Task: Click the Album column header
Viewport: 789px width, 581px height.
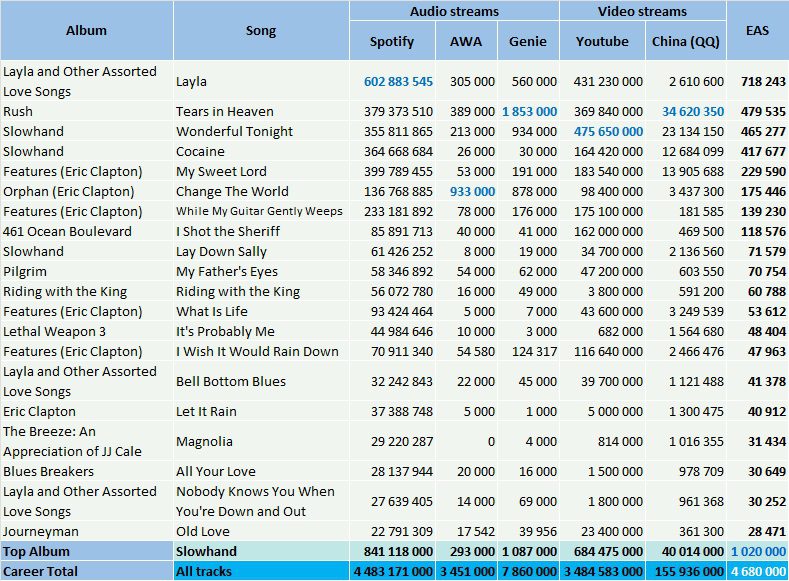Action: click(87, 31)
